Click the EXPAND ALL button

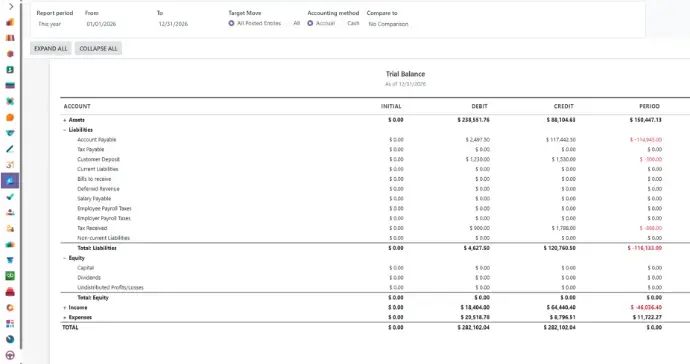pos(51,48)
